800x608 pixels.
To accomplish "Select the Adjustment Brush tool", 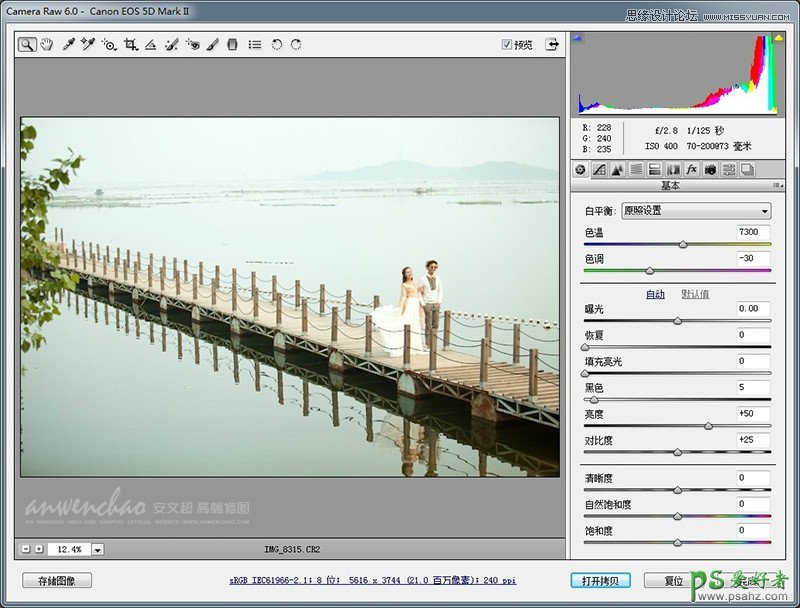I will pyautogui.click(x=213, y=45).
